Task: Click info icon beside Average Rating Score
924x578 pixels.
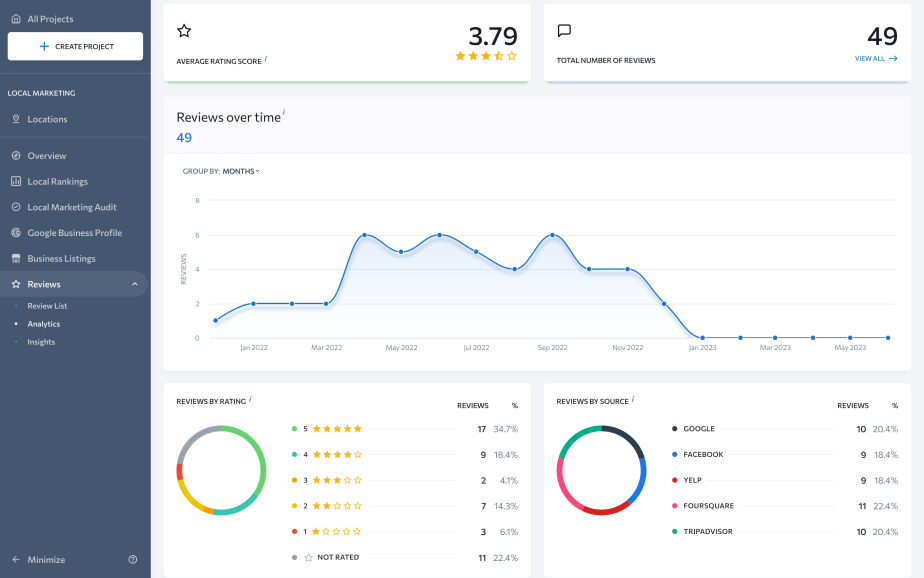Action: [266, 59]
